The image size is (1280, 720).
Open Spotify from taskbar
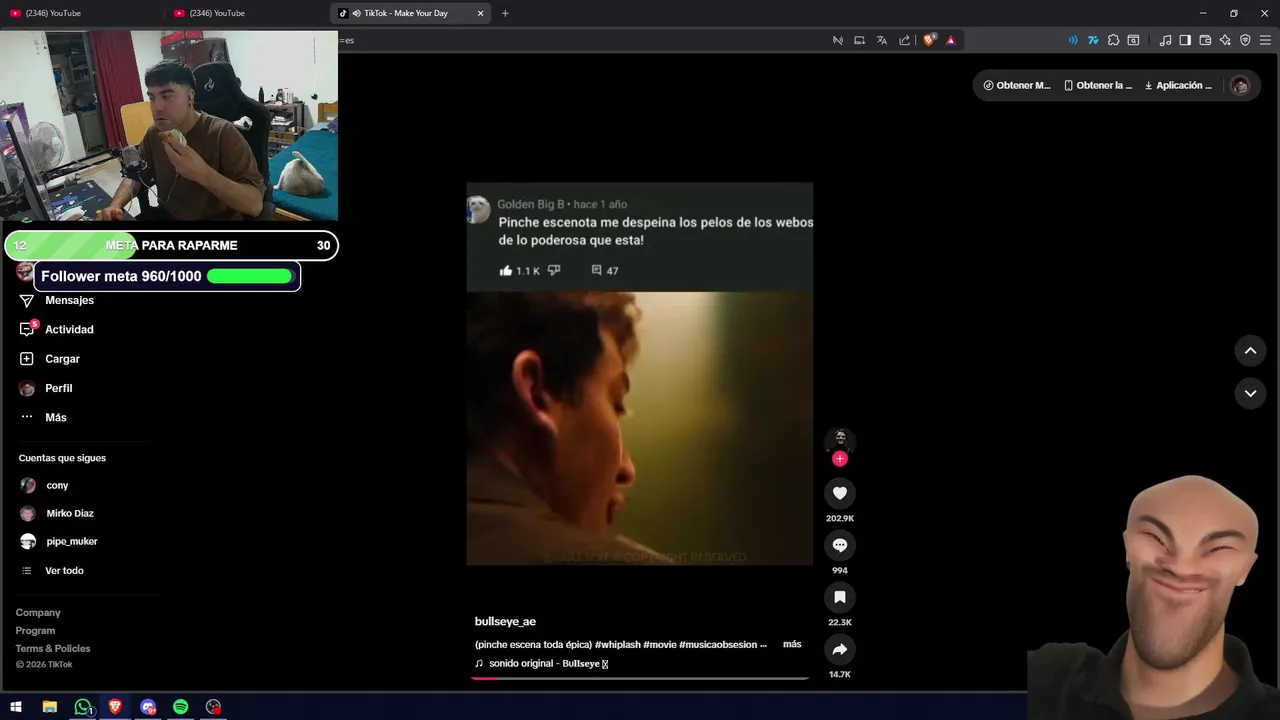point(181,707)
